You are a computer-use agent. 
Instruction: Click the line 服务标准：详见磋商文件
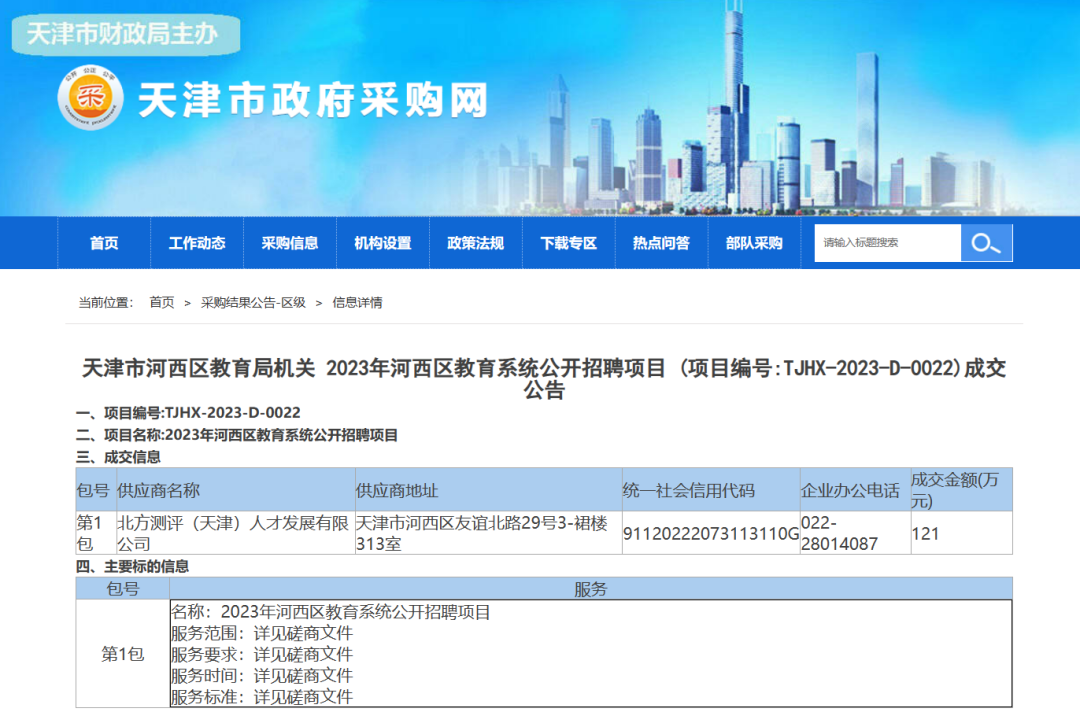[x=262, y=697]
